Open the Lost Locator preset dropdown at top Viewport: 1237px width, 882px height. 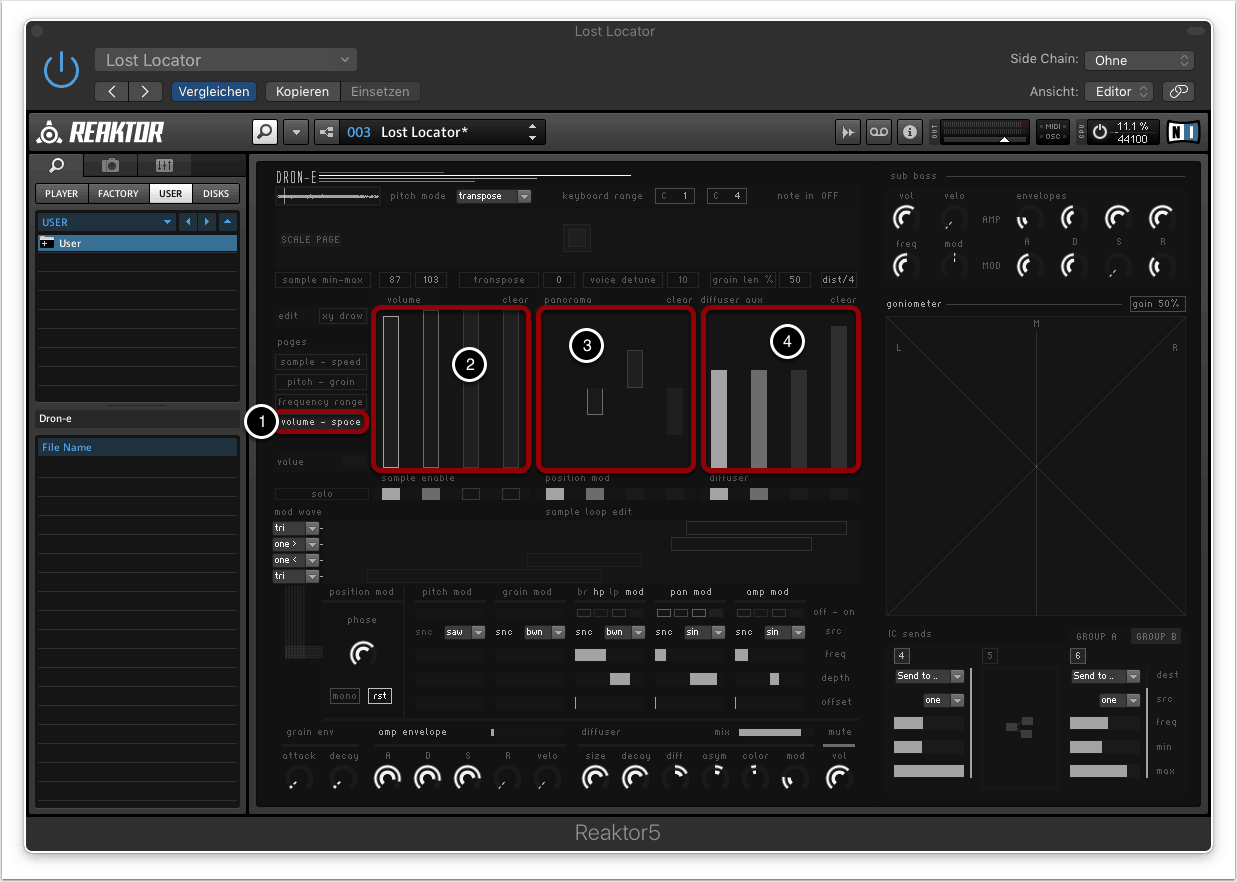pos(226,60)
